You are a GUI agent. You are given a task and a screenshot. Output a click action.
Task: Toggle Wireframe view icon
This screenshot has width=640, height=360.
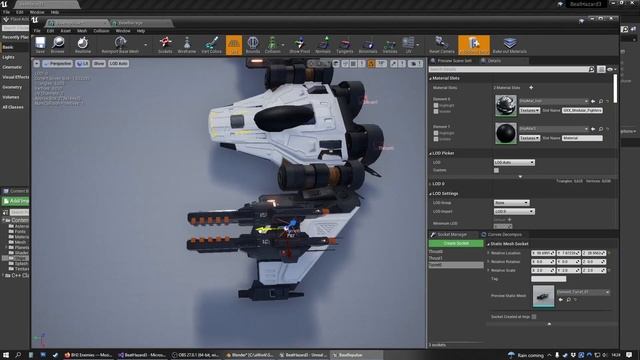[187, 44]
